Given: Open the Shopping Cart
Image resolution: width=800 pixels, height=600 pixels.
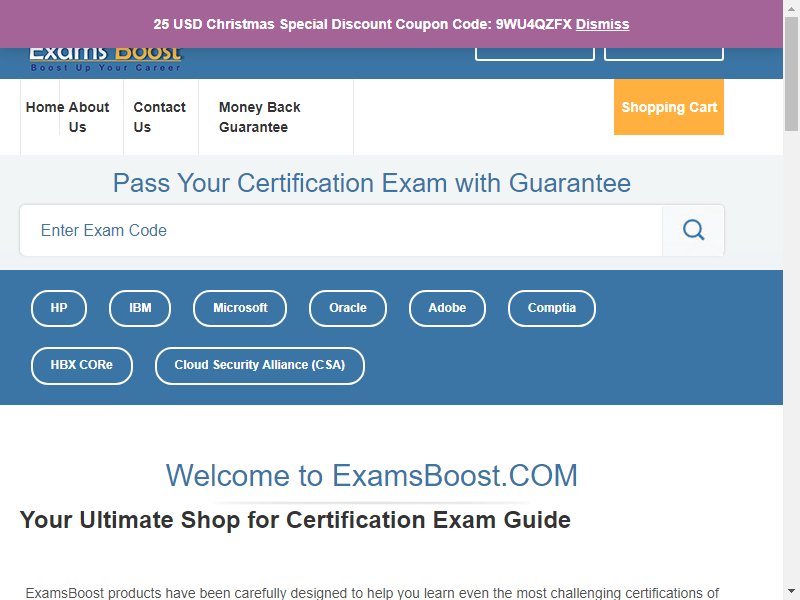Looking at the screenshot, I should [x=669, y=107].
